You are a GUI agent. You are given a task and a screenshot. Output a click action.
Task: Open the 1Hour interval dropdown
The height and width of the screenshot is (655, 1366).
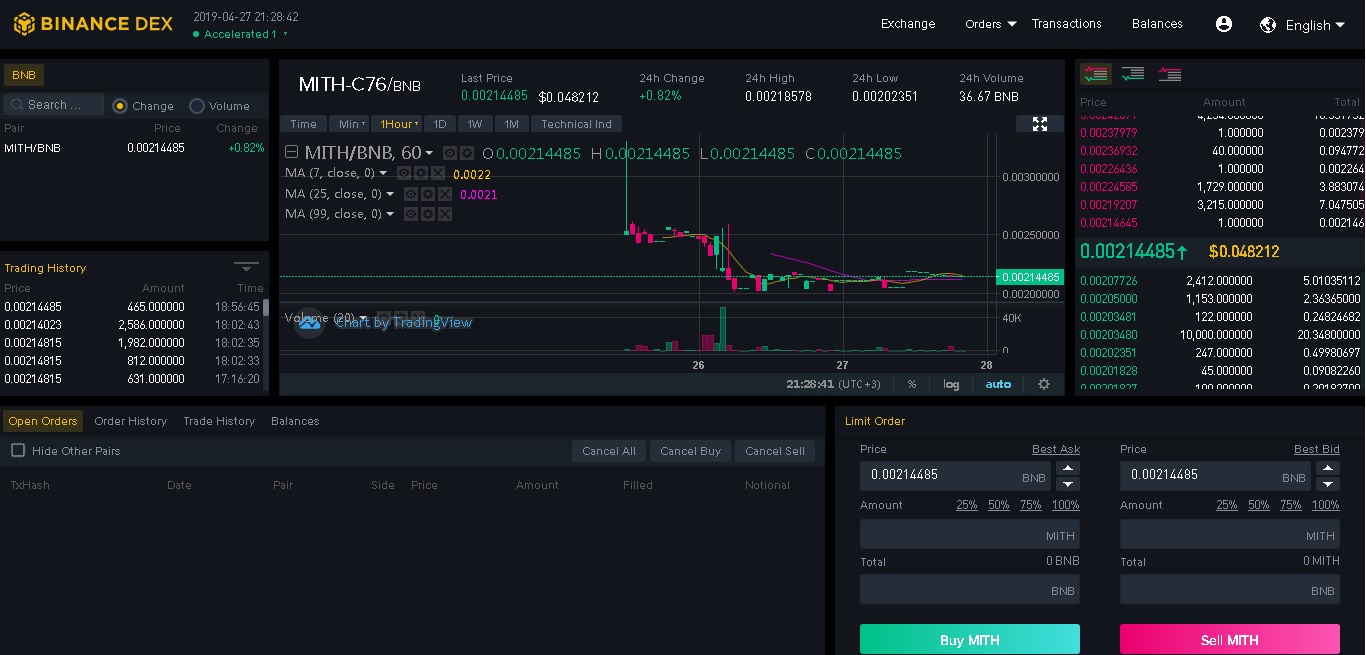pyautogui.click(x=399, y=123)
